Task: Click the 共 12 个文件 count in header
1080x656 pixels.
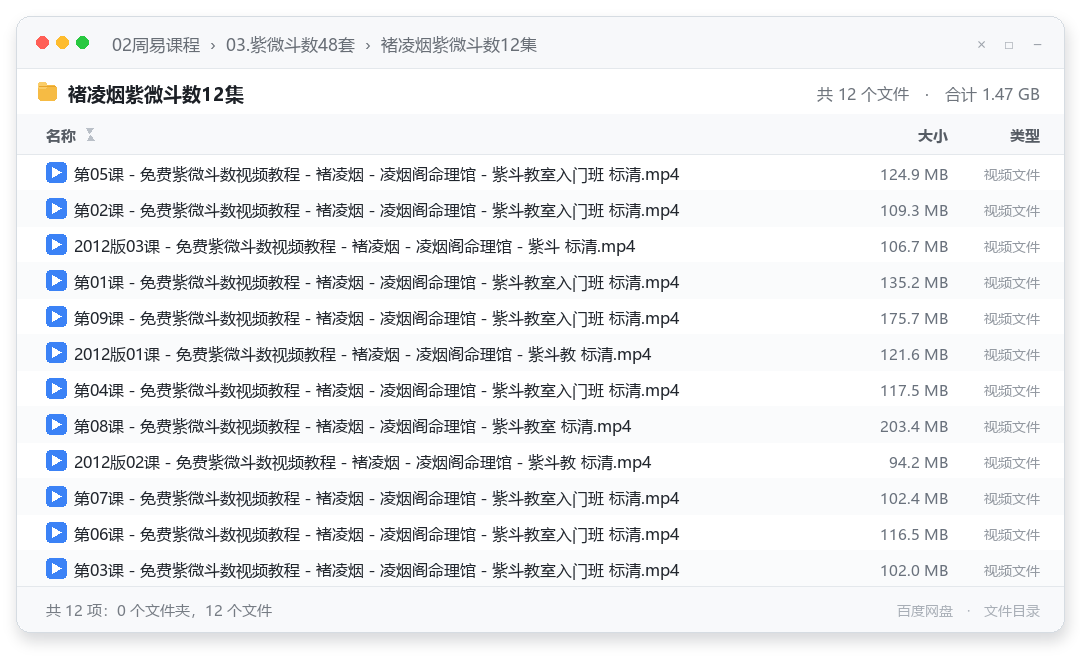Action: (x=863, y=94)
